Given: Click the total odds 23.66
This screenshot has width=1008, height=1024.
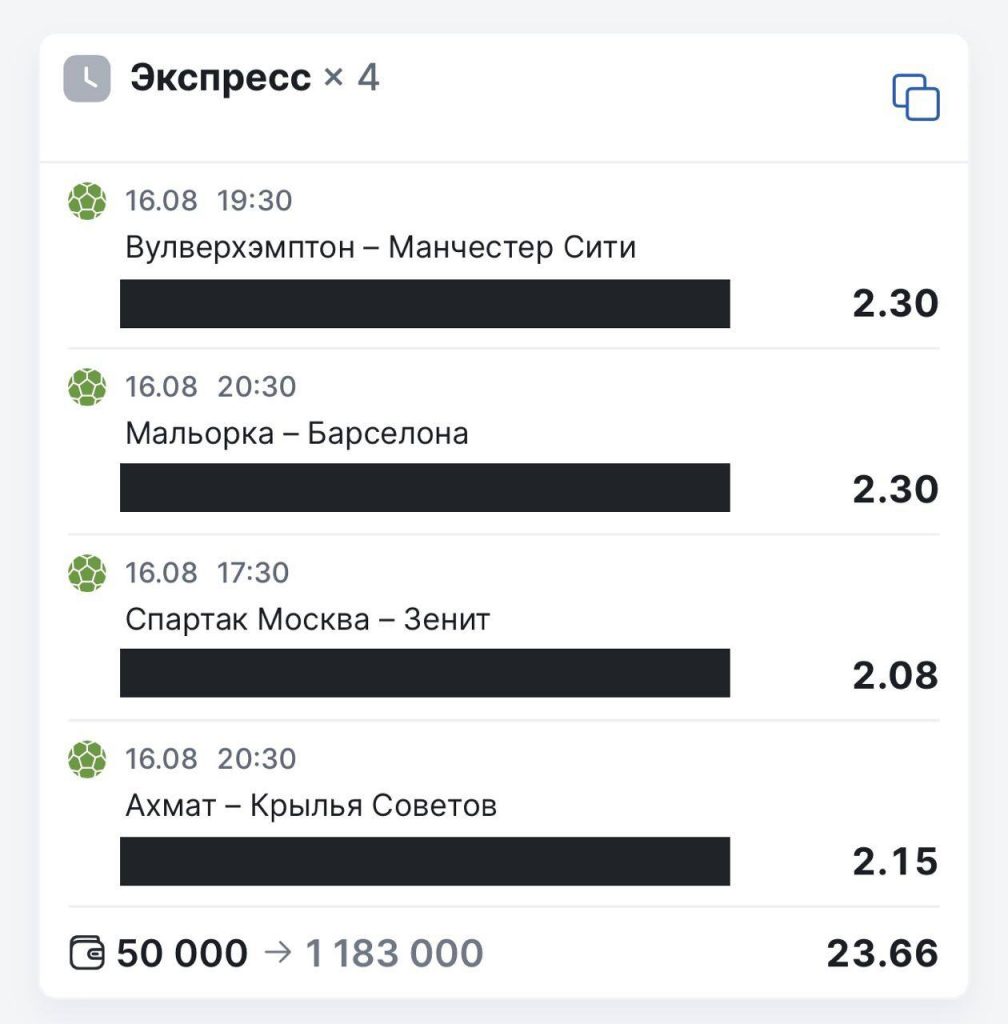Looking at the screenshot, I should point(883,953).
